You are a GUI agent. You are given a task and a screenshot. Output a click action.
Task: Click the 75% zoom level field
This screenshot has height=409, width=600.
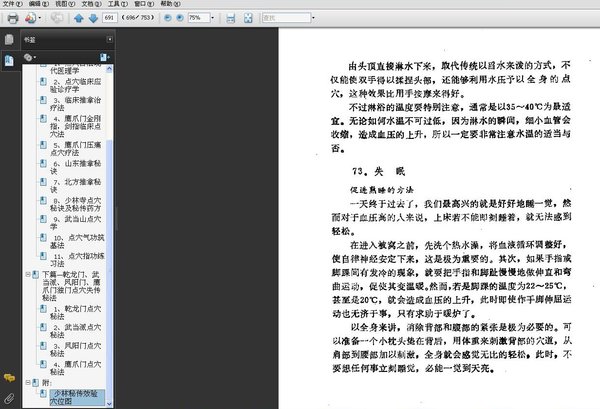coord(199,18)
